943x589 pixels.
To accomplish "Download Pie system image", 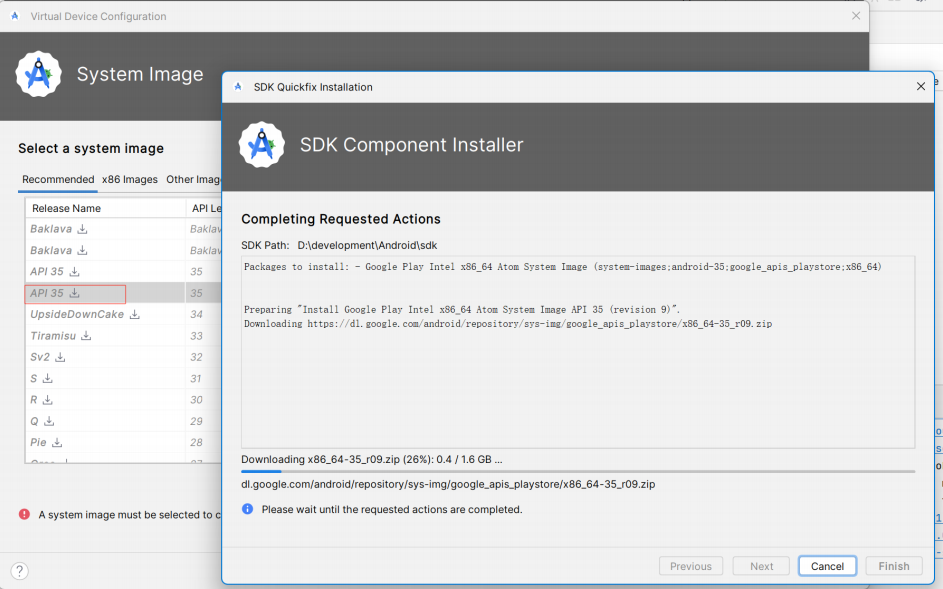I will coord(57,442).
